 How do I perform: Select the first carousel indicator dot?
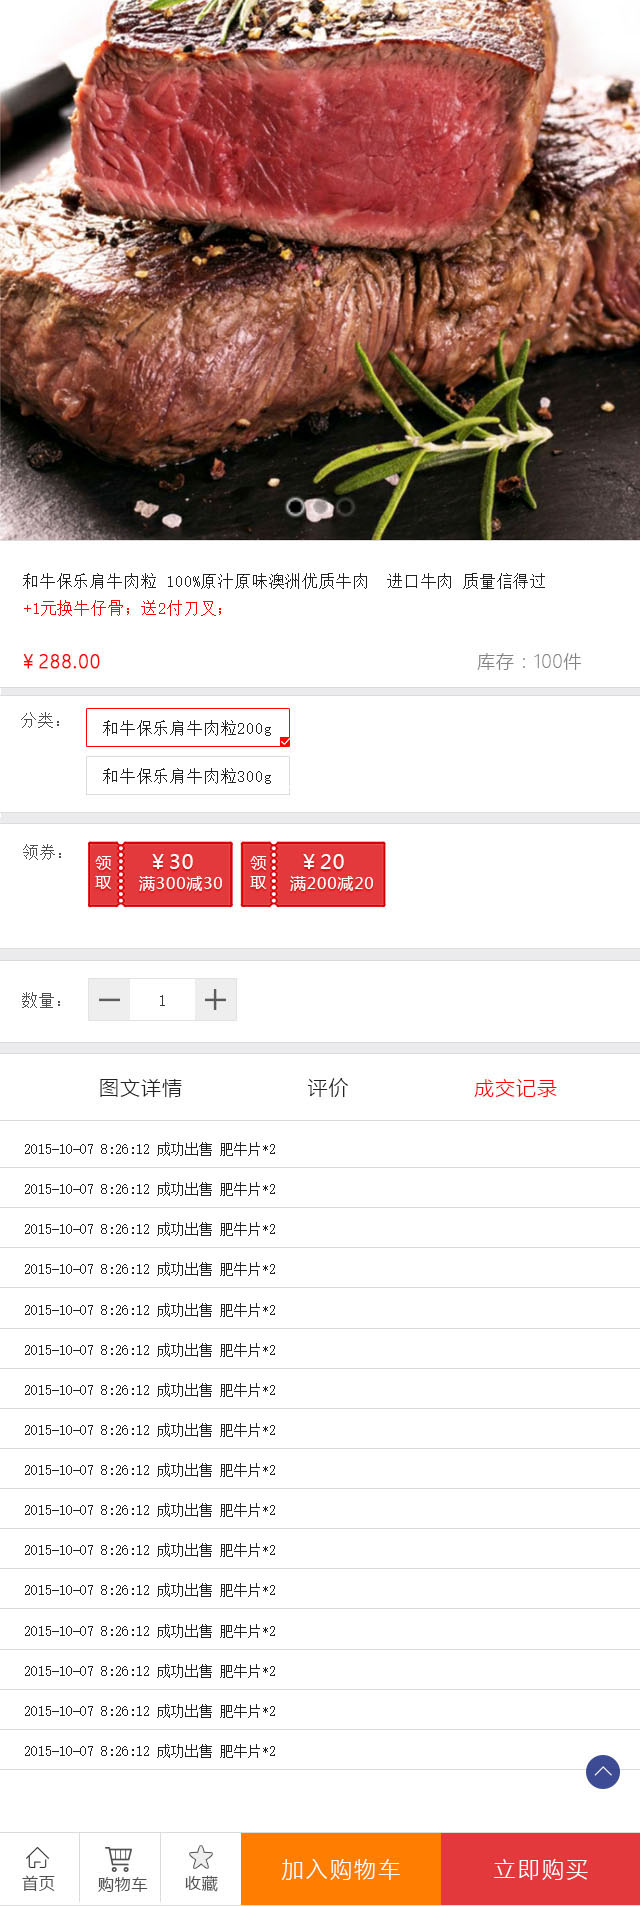(295, 507)
